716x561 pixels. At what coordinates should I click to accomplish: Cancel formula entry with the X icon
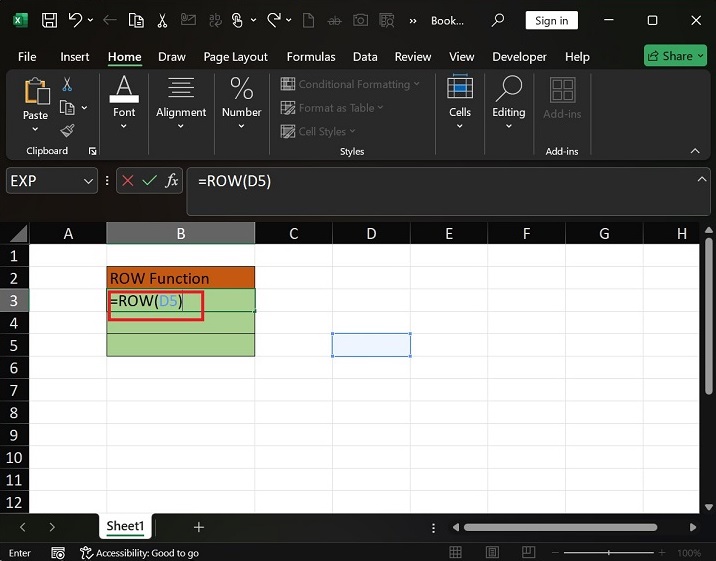(127, 181)
